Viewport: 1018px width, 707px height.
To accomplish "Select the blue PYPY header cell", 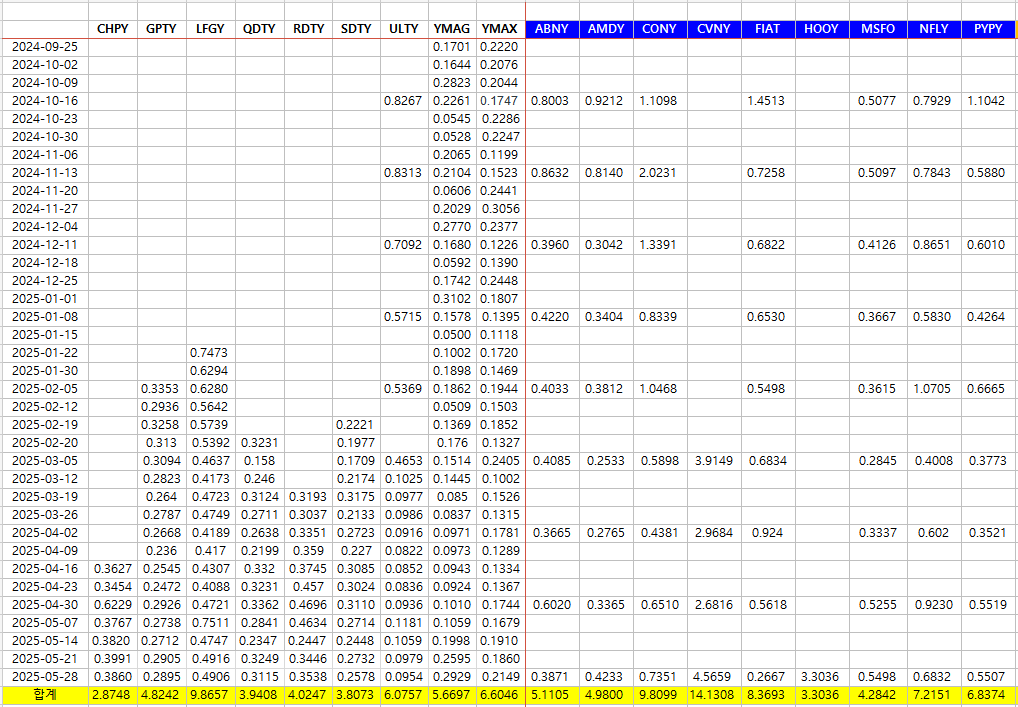I will pyautogui.click(x=989, y=29).
